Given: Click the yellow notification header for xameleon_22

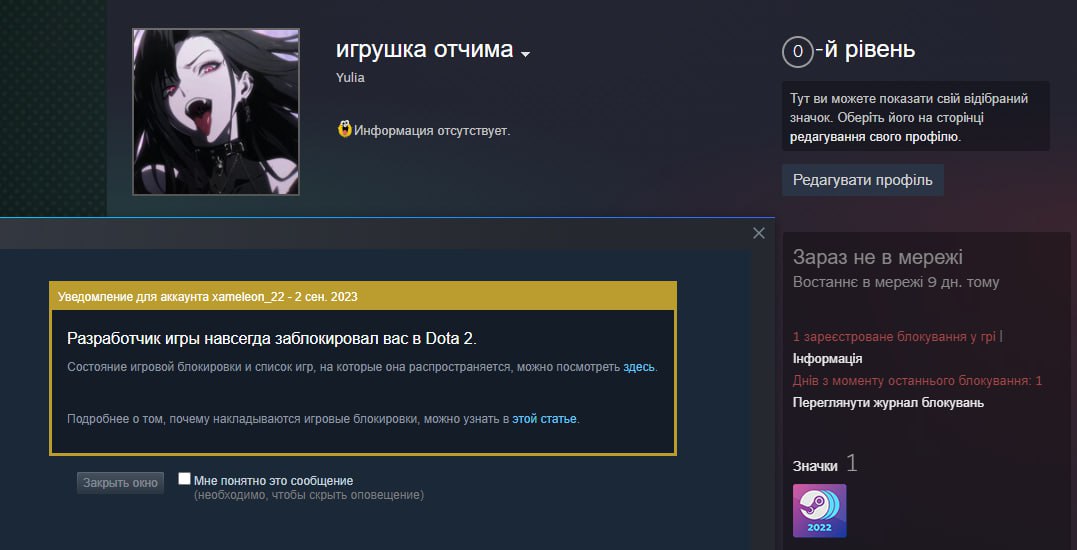Looking at the screenshot, I should click(x=363, y=297).
